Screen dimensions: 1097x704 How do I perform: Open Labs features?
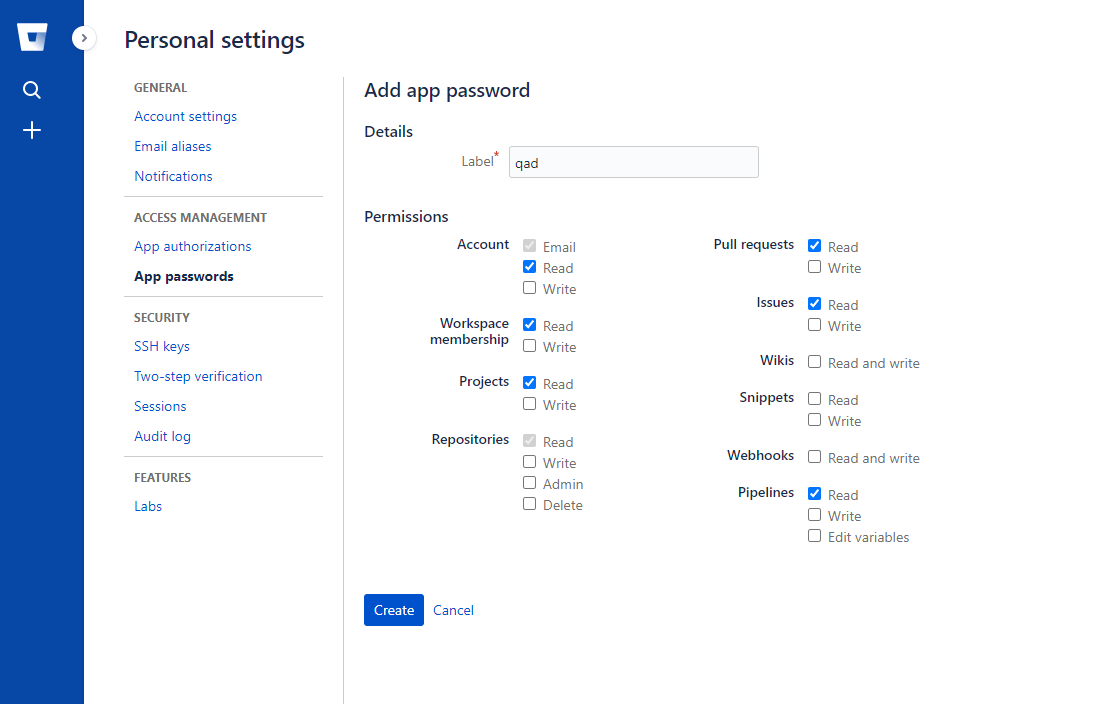tap(148, 507)
